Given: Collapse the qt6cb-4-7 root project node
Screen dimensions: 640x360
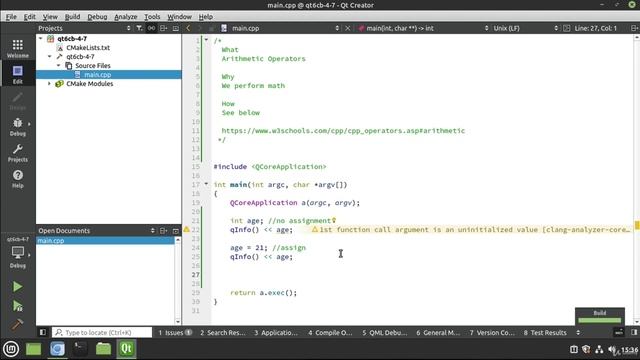Looking at the screenshot, I should (40, 38).
